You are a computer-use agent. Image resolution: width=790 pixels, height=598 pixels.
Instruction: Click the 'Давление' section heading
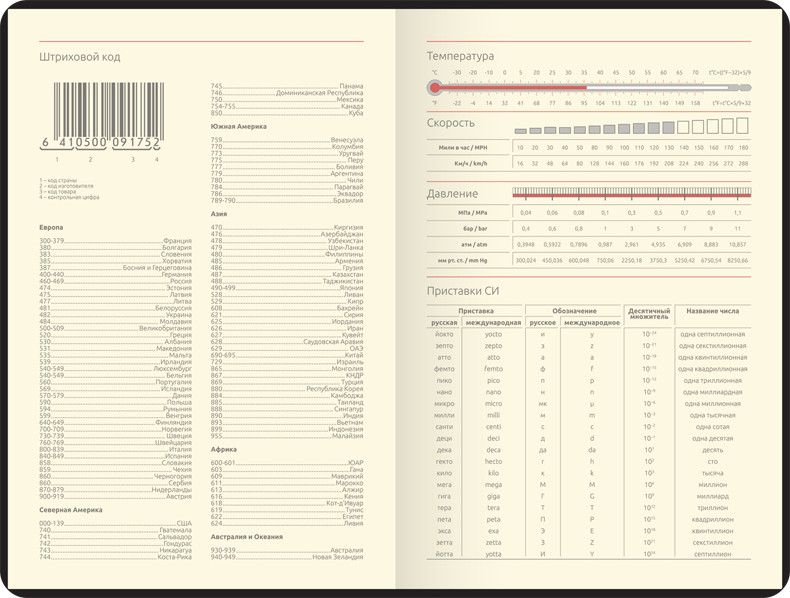pyautogui.click(x=453, y=193)
